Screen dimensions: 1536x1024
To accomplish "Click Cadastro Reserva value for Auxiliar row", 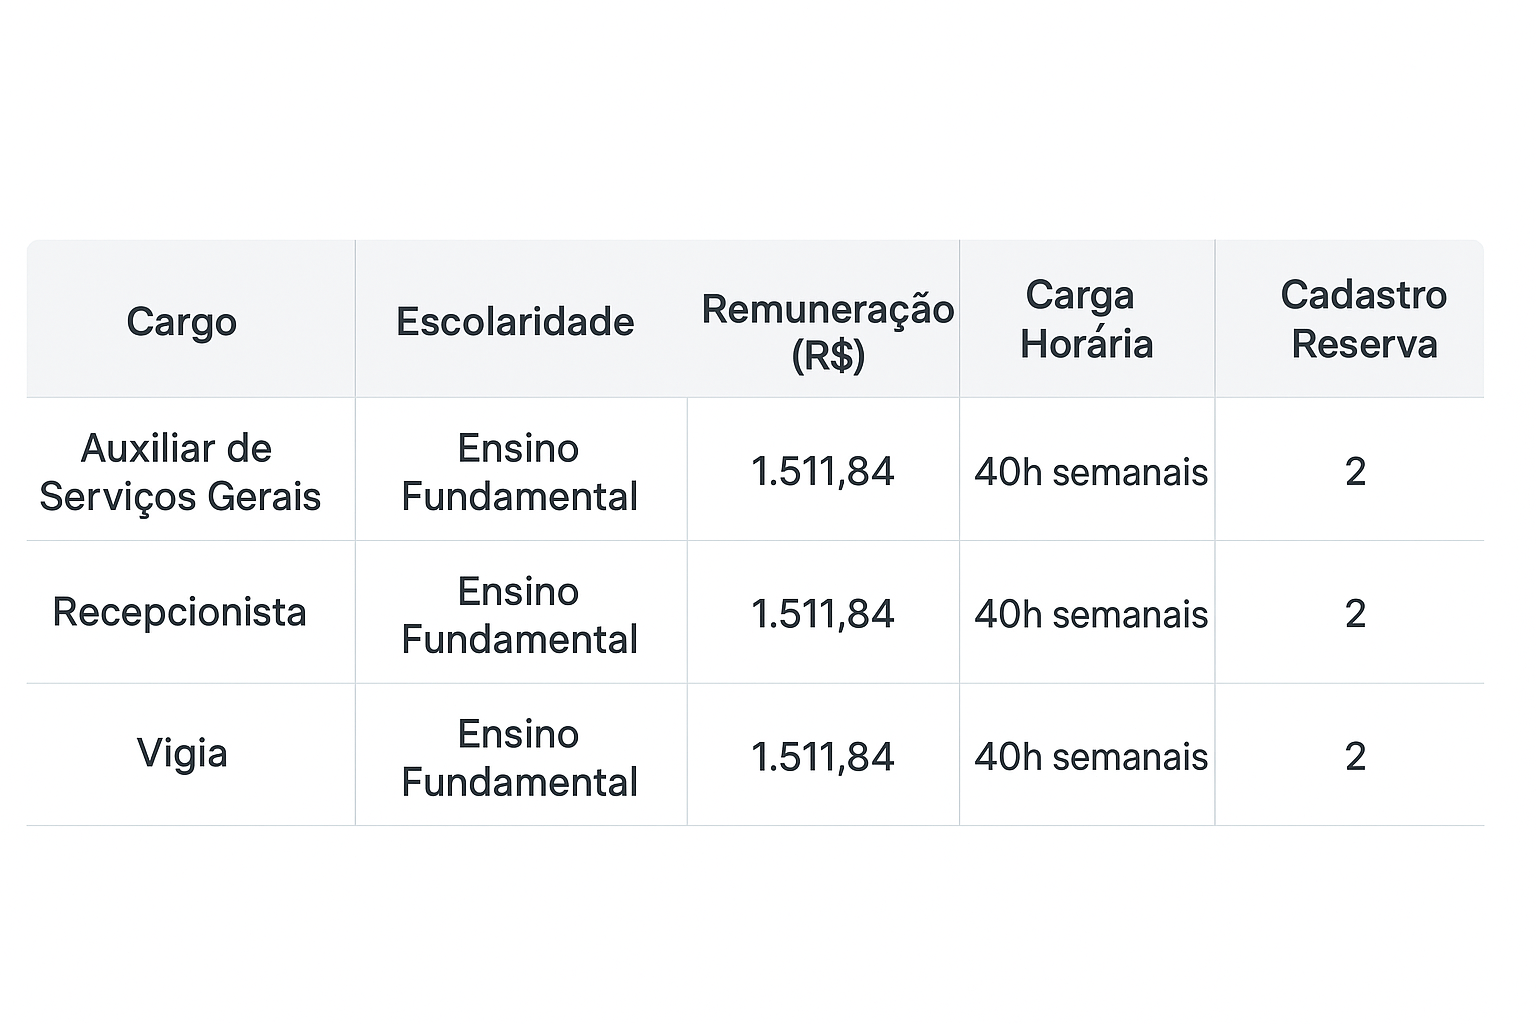I will [1355, 472].
